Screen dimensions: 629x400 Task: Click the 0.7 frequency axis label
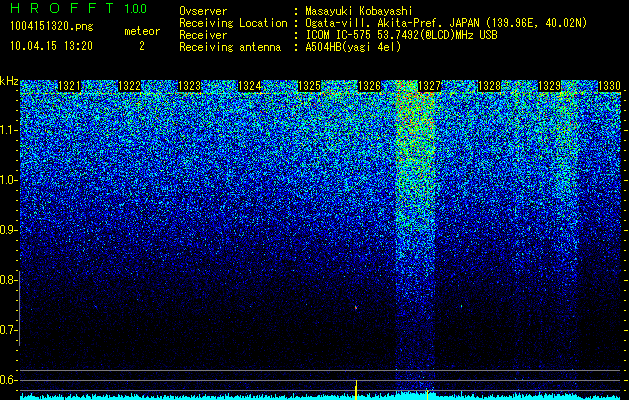tap(8, 330)
